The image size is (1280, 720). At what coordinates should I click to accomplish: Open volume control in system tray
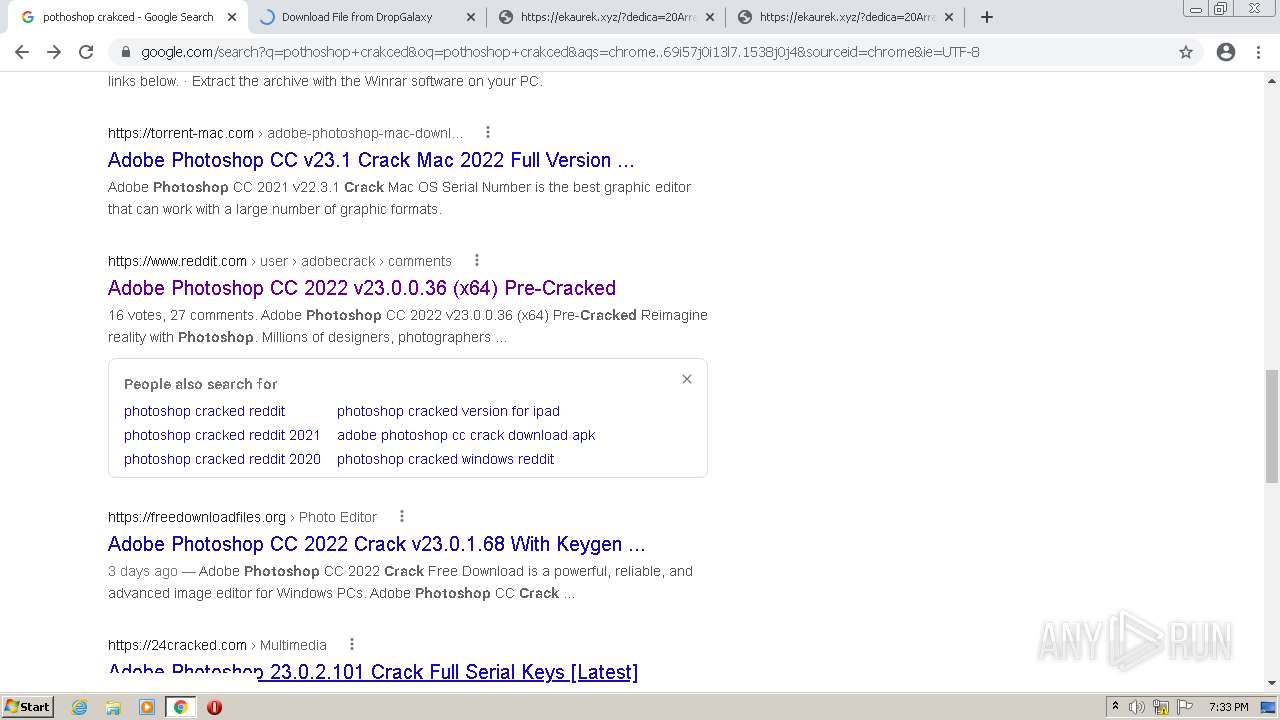click(x=1137, y=707)
